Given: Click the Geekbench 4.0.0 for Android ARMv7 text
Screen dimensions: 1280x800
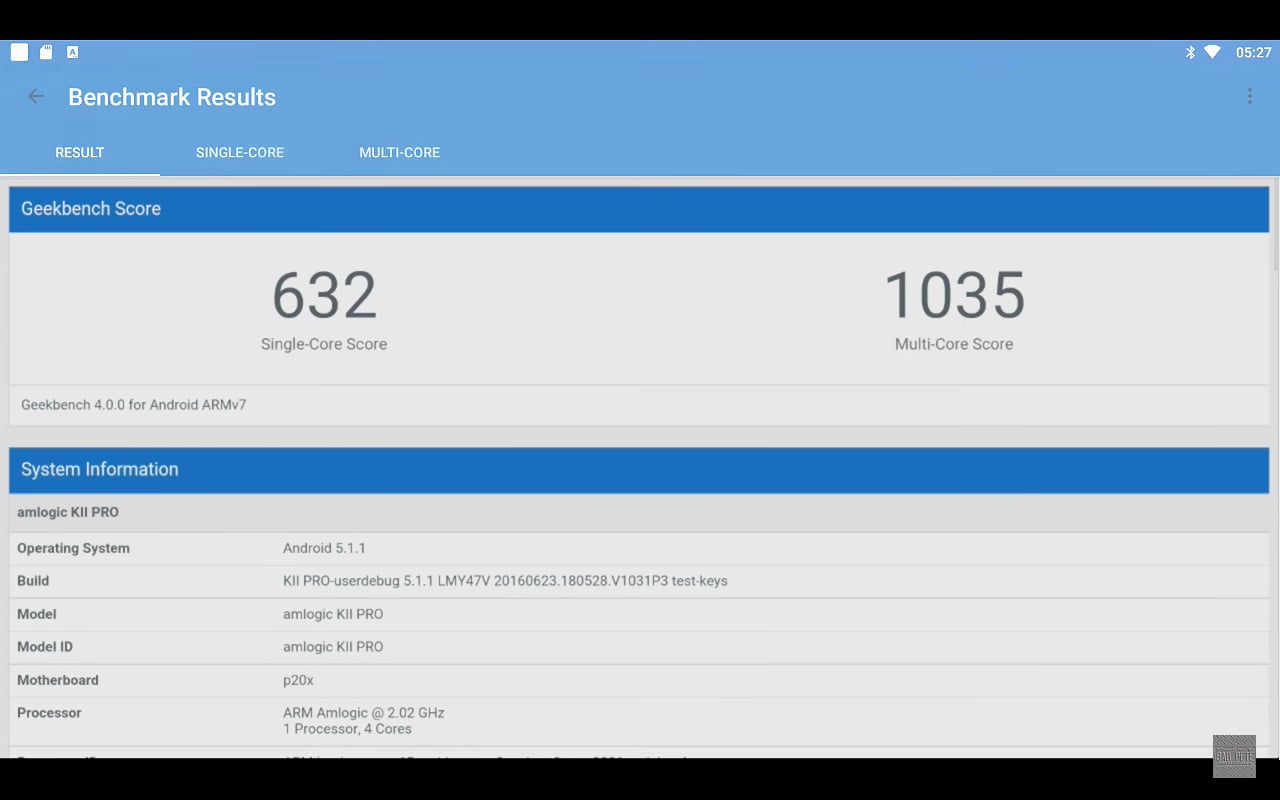Looking at the screenshot, I should [134, 405].
